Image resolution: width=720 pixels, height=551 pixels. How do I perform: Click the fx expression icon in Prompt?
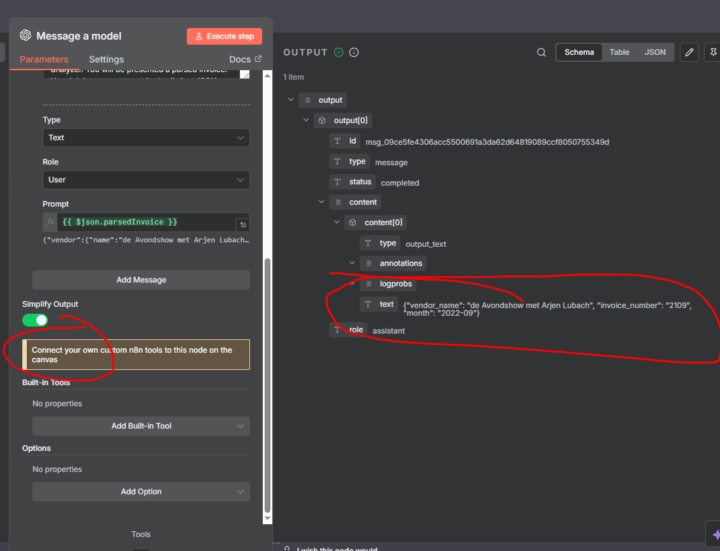(50, 221)
